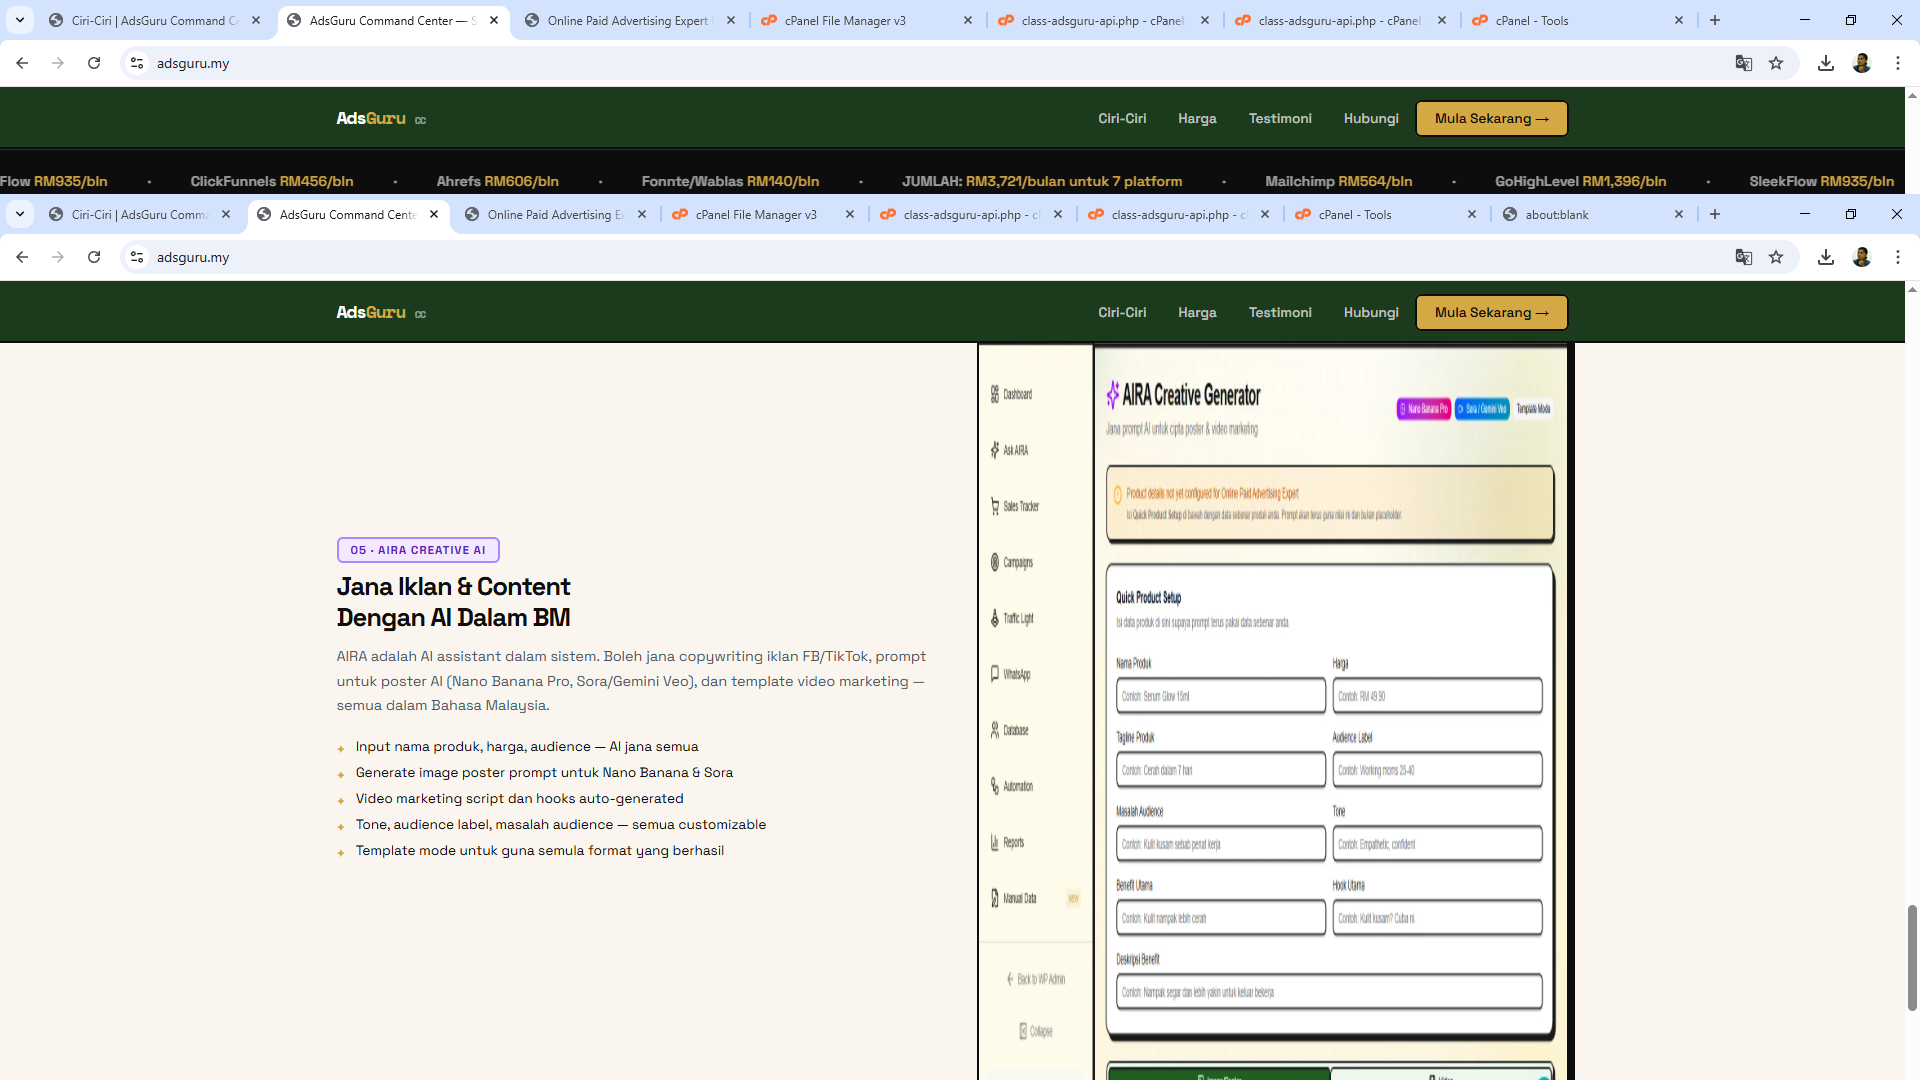The height and width of the screenshot is (1080, 1920).
Task: Focus the Nama Produk input field
Action: 1220,696
